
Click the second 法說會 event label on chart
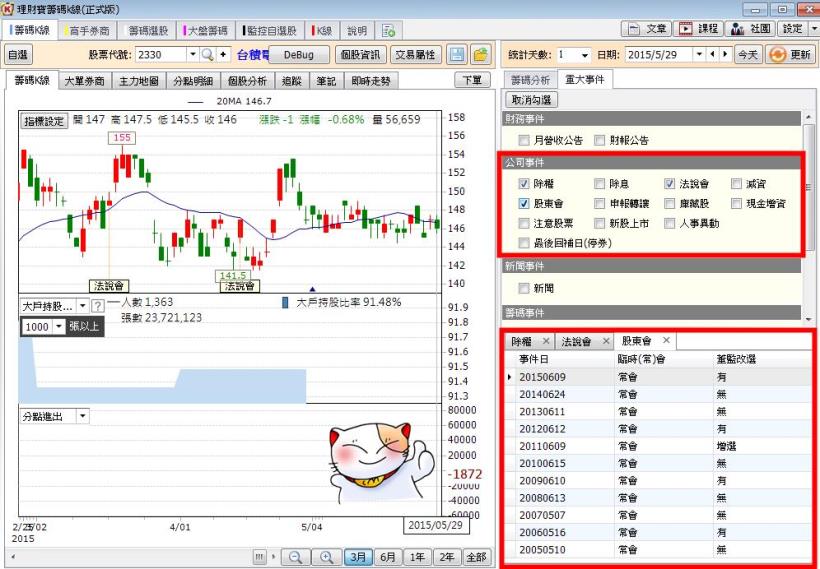coord(240,286)
